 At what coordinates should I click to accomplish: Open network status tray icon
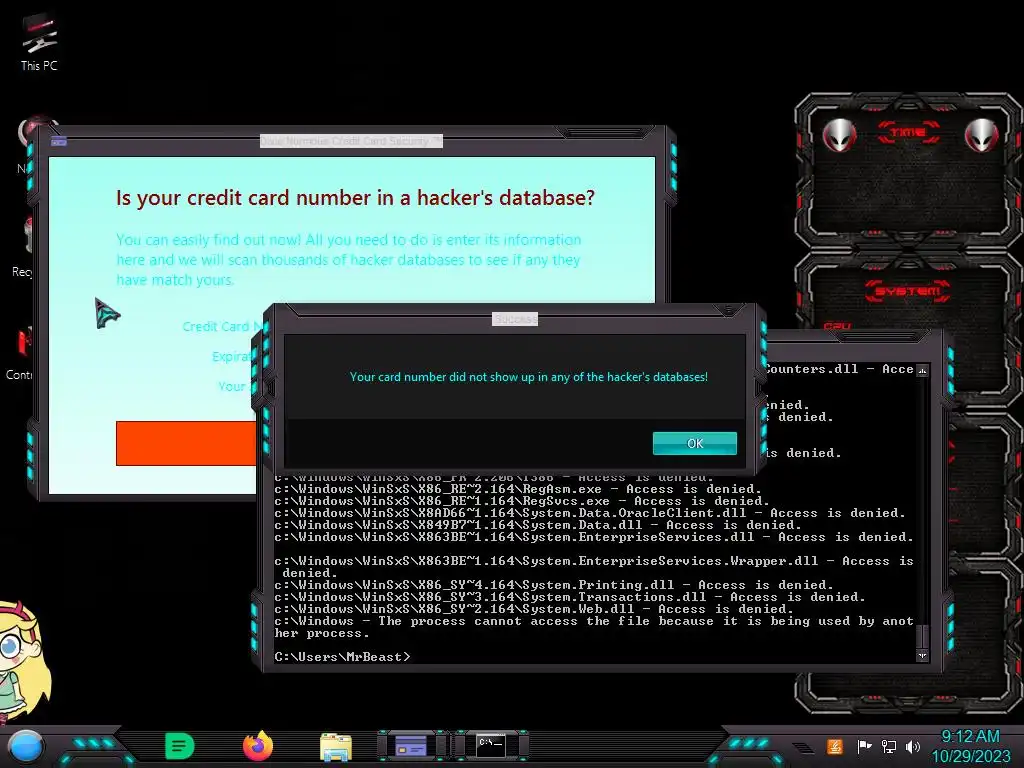(889, 746)
